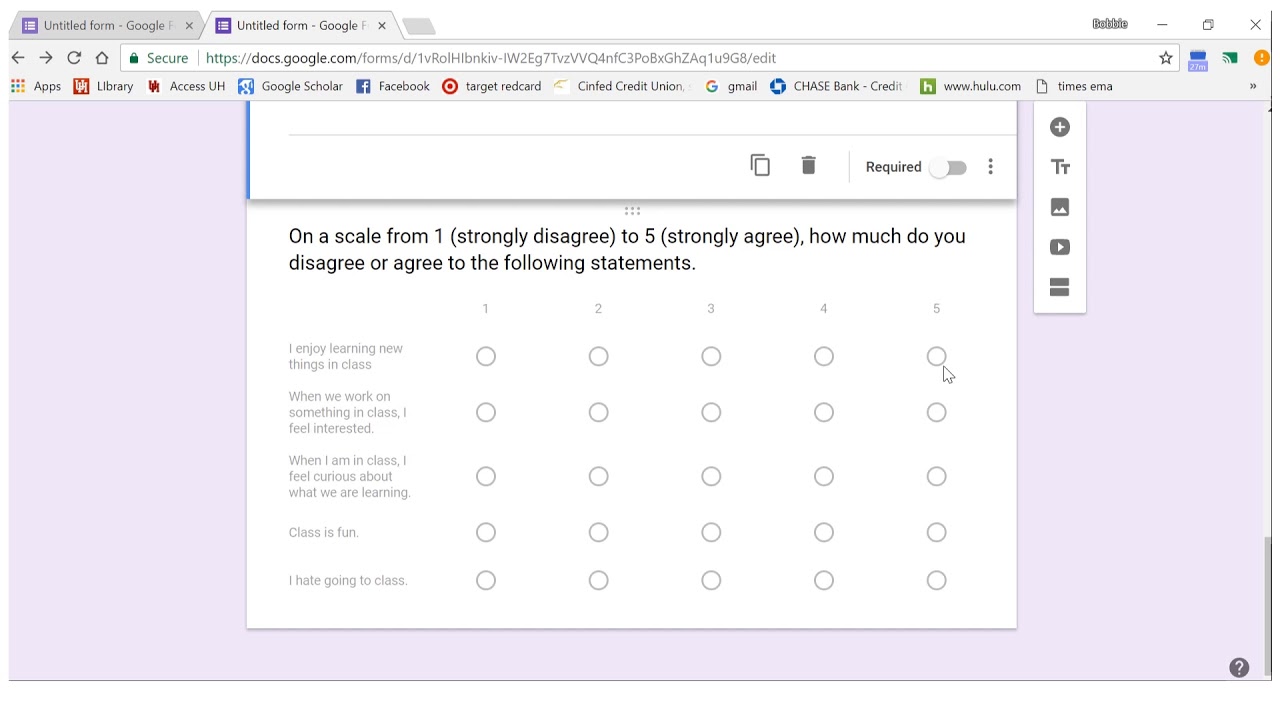1280x720 pixels.
Task: Add a section using the sidebar icon
Action: point(1060,288)
